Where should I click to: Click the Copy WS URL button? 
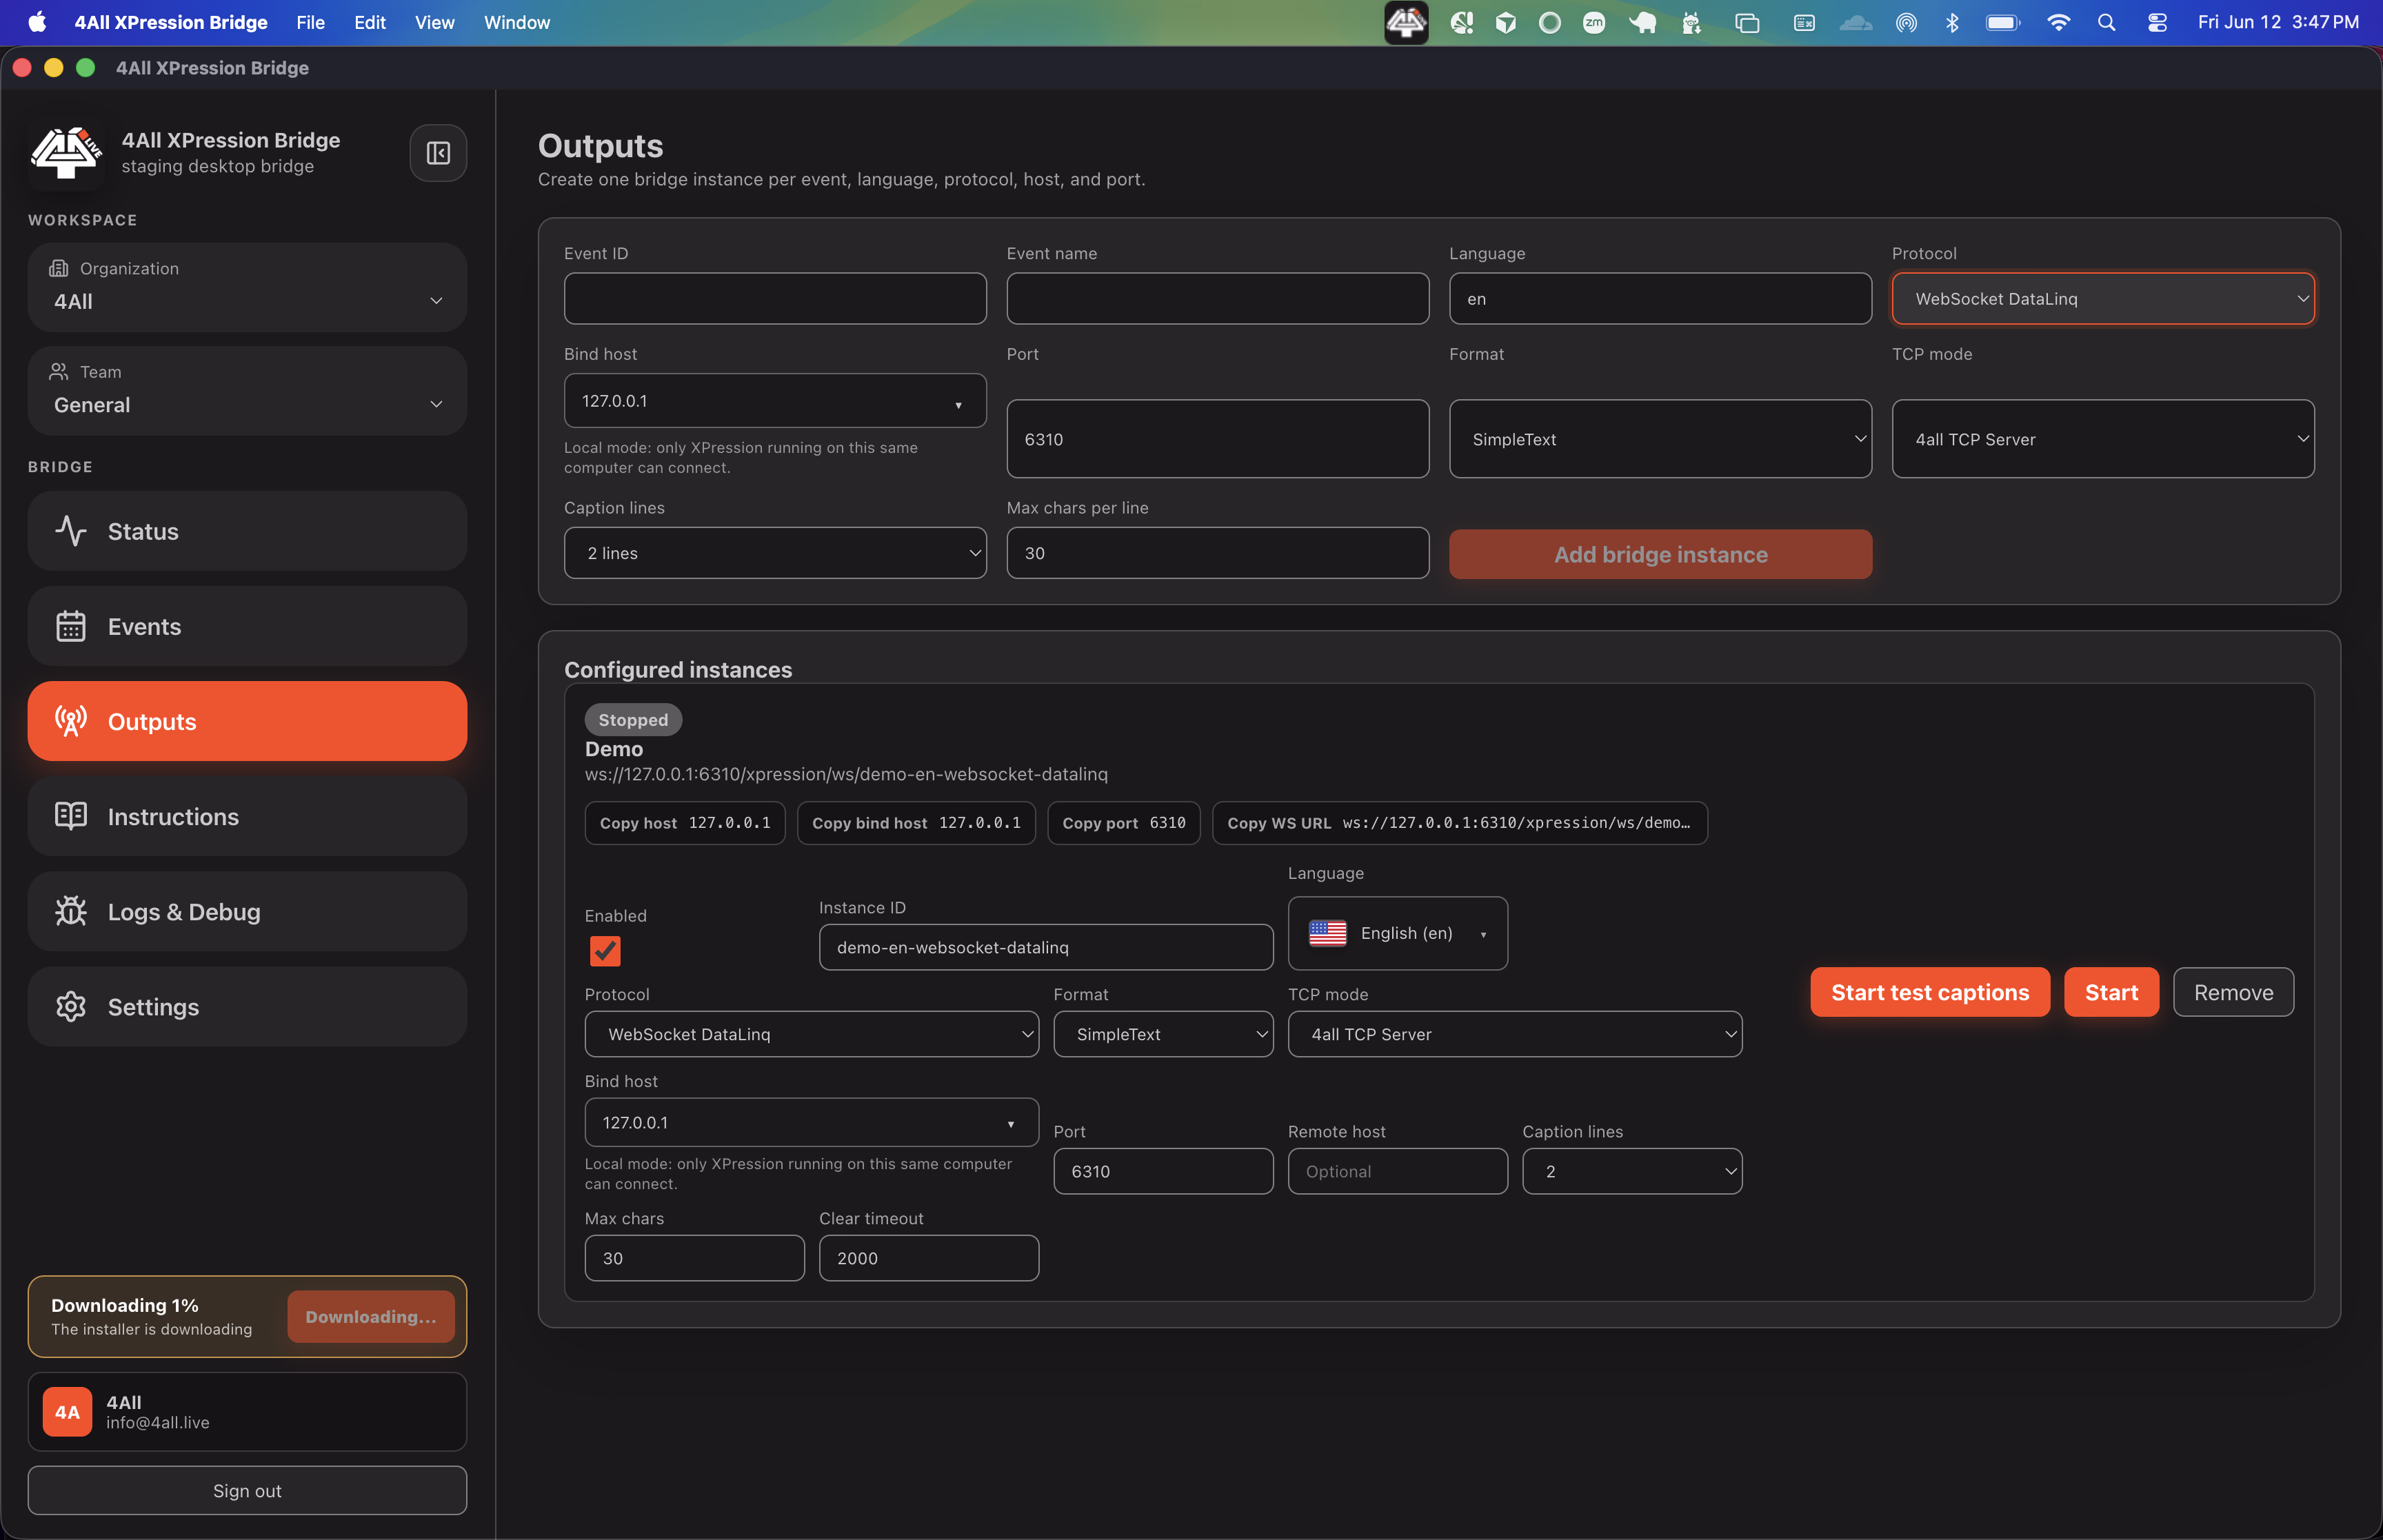pyautogui.click(x=1460, y=823)
